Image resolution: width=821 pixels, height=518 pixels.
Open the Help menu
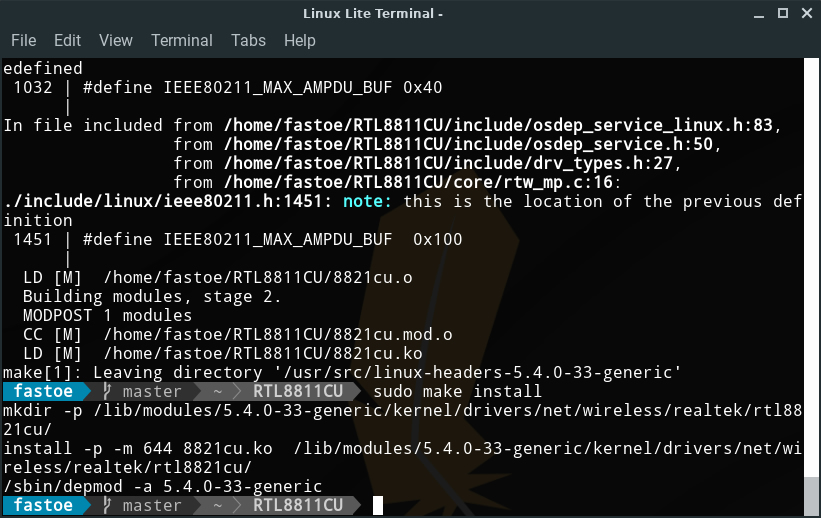point(299,40)
